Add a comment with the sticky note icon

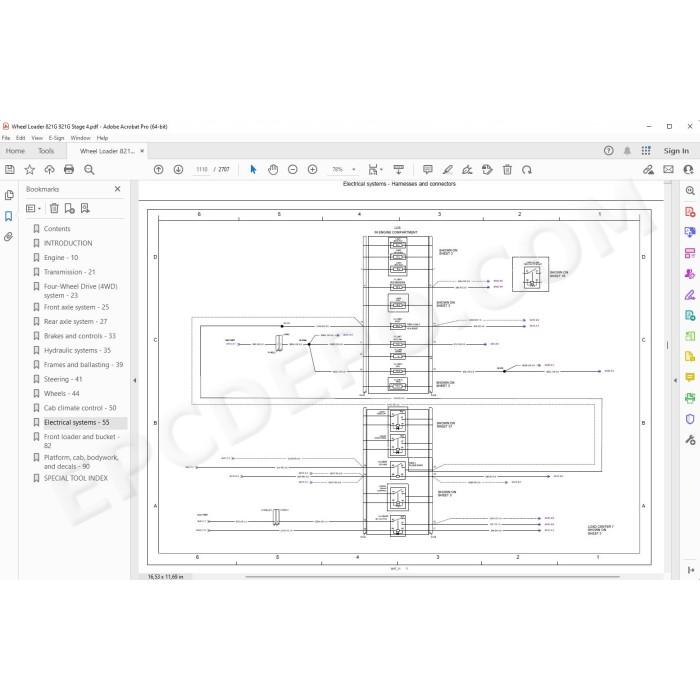click(x=428, y=170)
